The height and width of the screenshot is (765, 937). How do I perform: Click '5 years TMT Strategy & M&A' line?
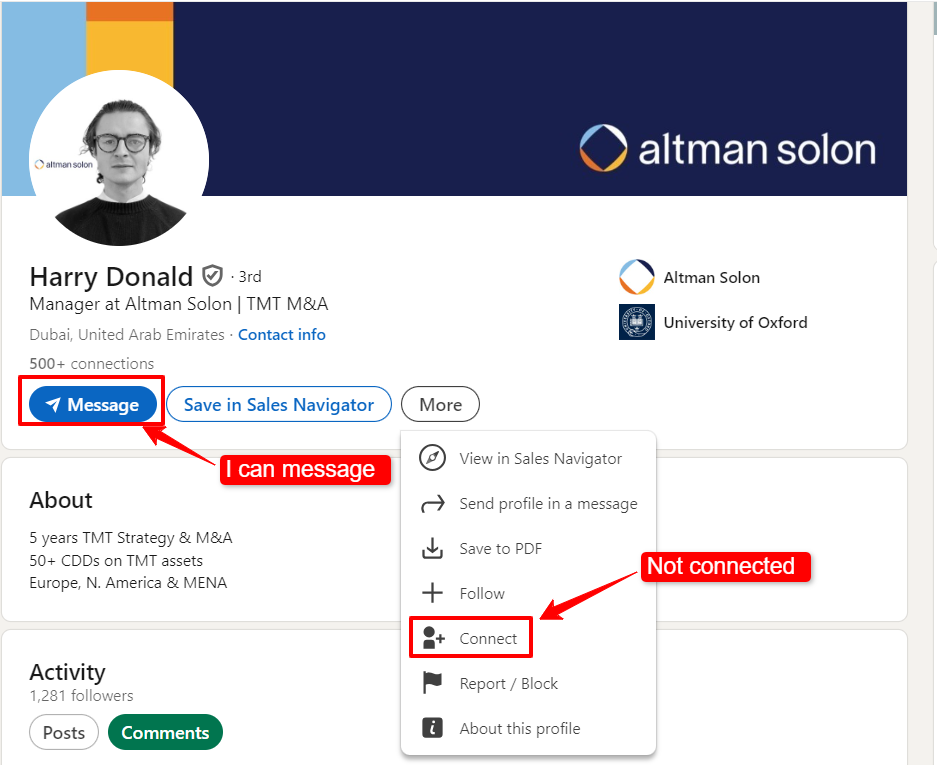click(x=131, y=538)
